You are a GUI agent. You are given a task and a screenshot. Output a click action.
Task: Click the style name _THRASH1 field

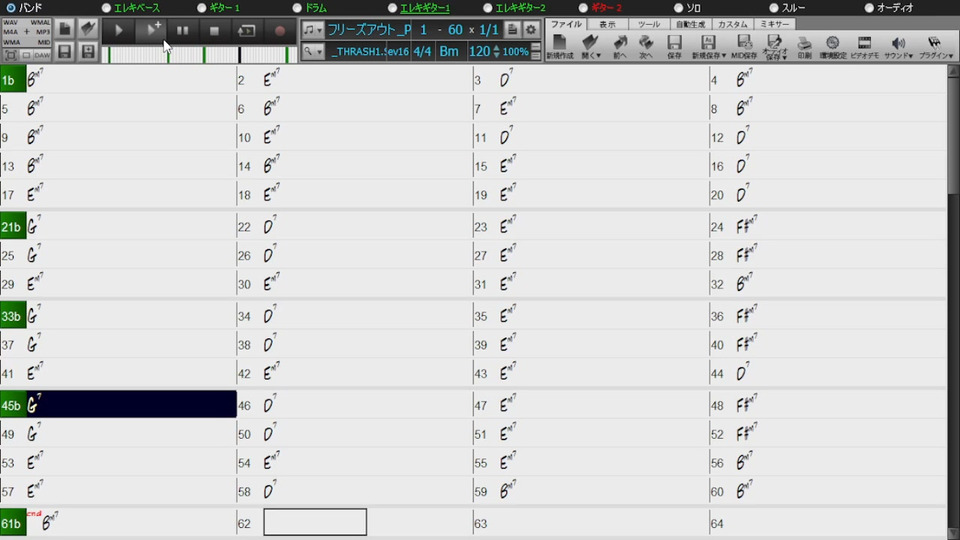[359, 51]
